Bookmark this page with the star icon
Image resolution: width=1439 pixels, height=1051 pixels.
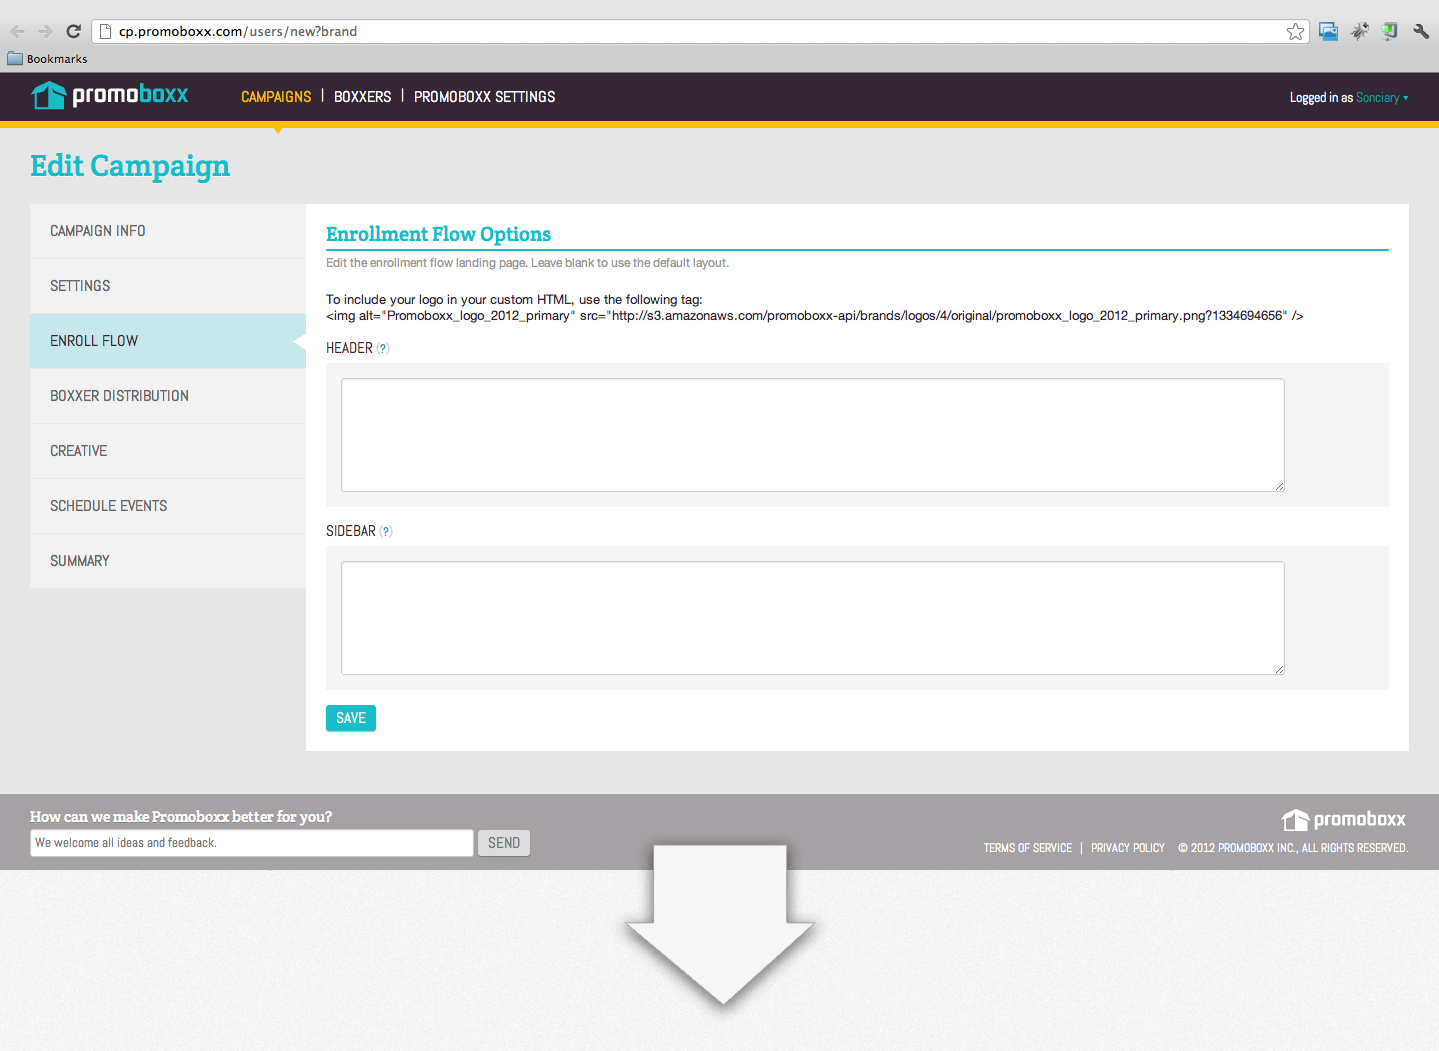pyautogui.click(x=1295, y=31)
